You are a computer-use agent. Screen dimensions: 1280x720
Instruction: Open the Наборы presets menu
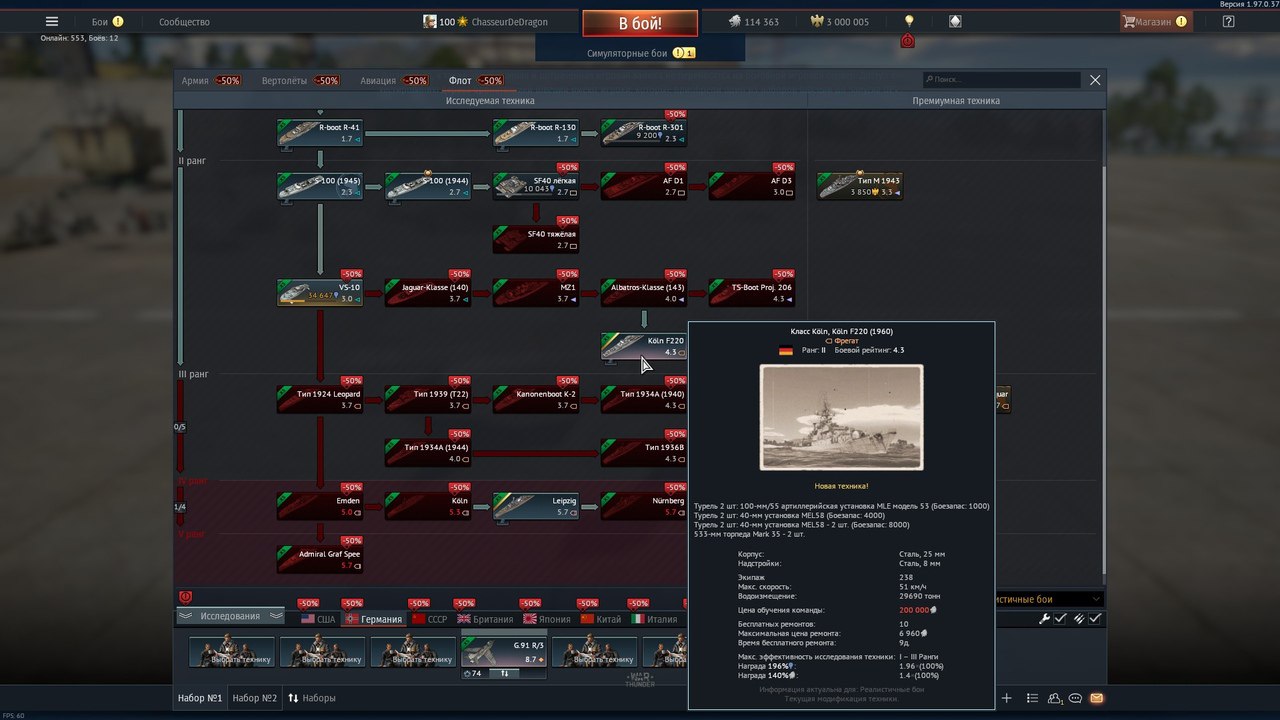(311, 698)
